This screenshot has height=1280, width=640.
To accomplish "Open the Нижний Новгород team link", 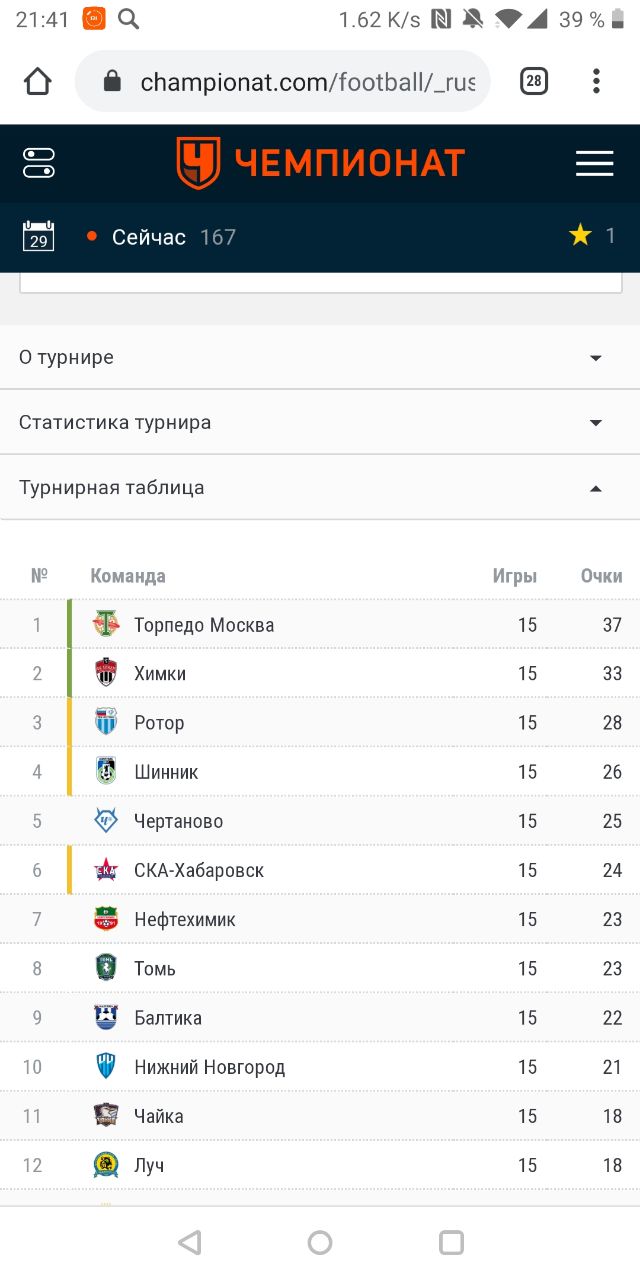I will point(210,1067).
